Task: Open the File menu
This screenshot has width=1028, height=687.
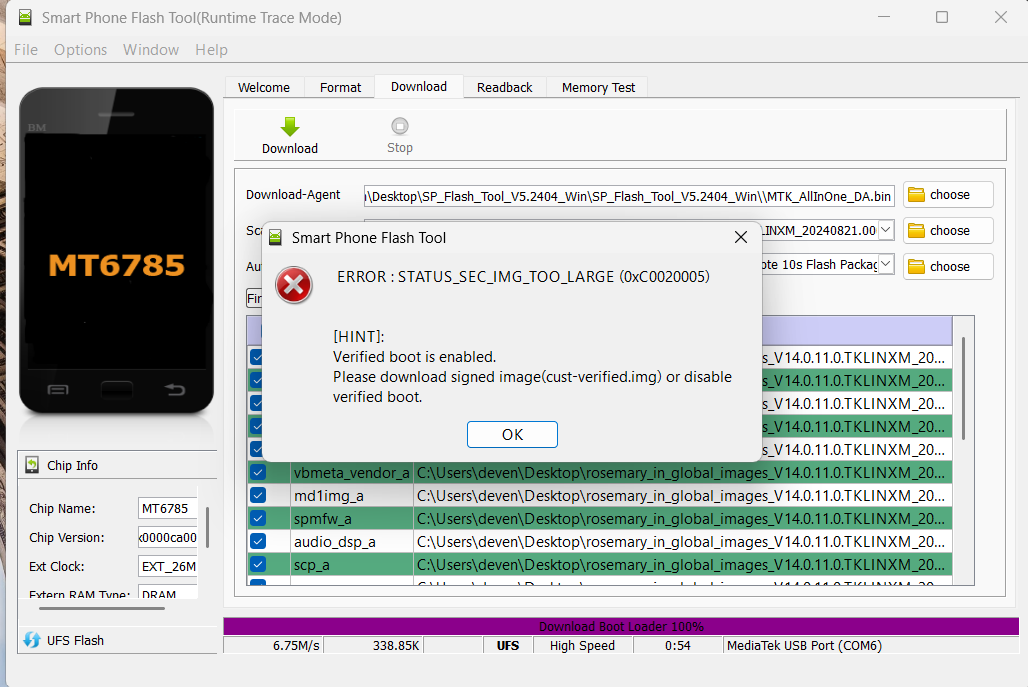Action: click(26, 50)
